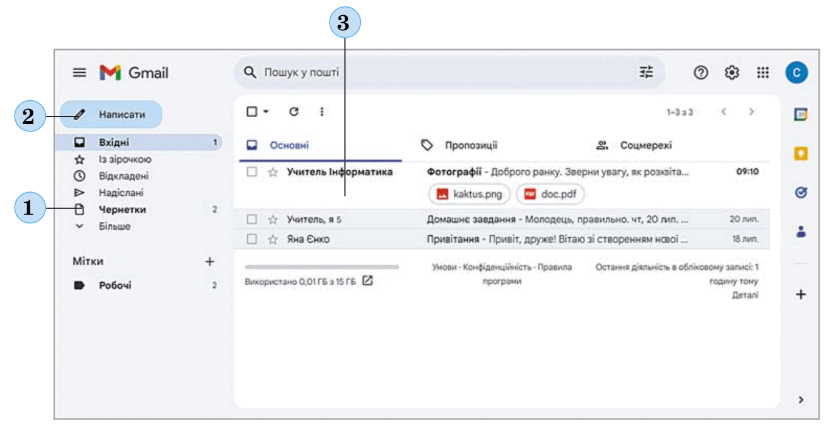Star the Учитель, я 5 message

(273, 219)
